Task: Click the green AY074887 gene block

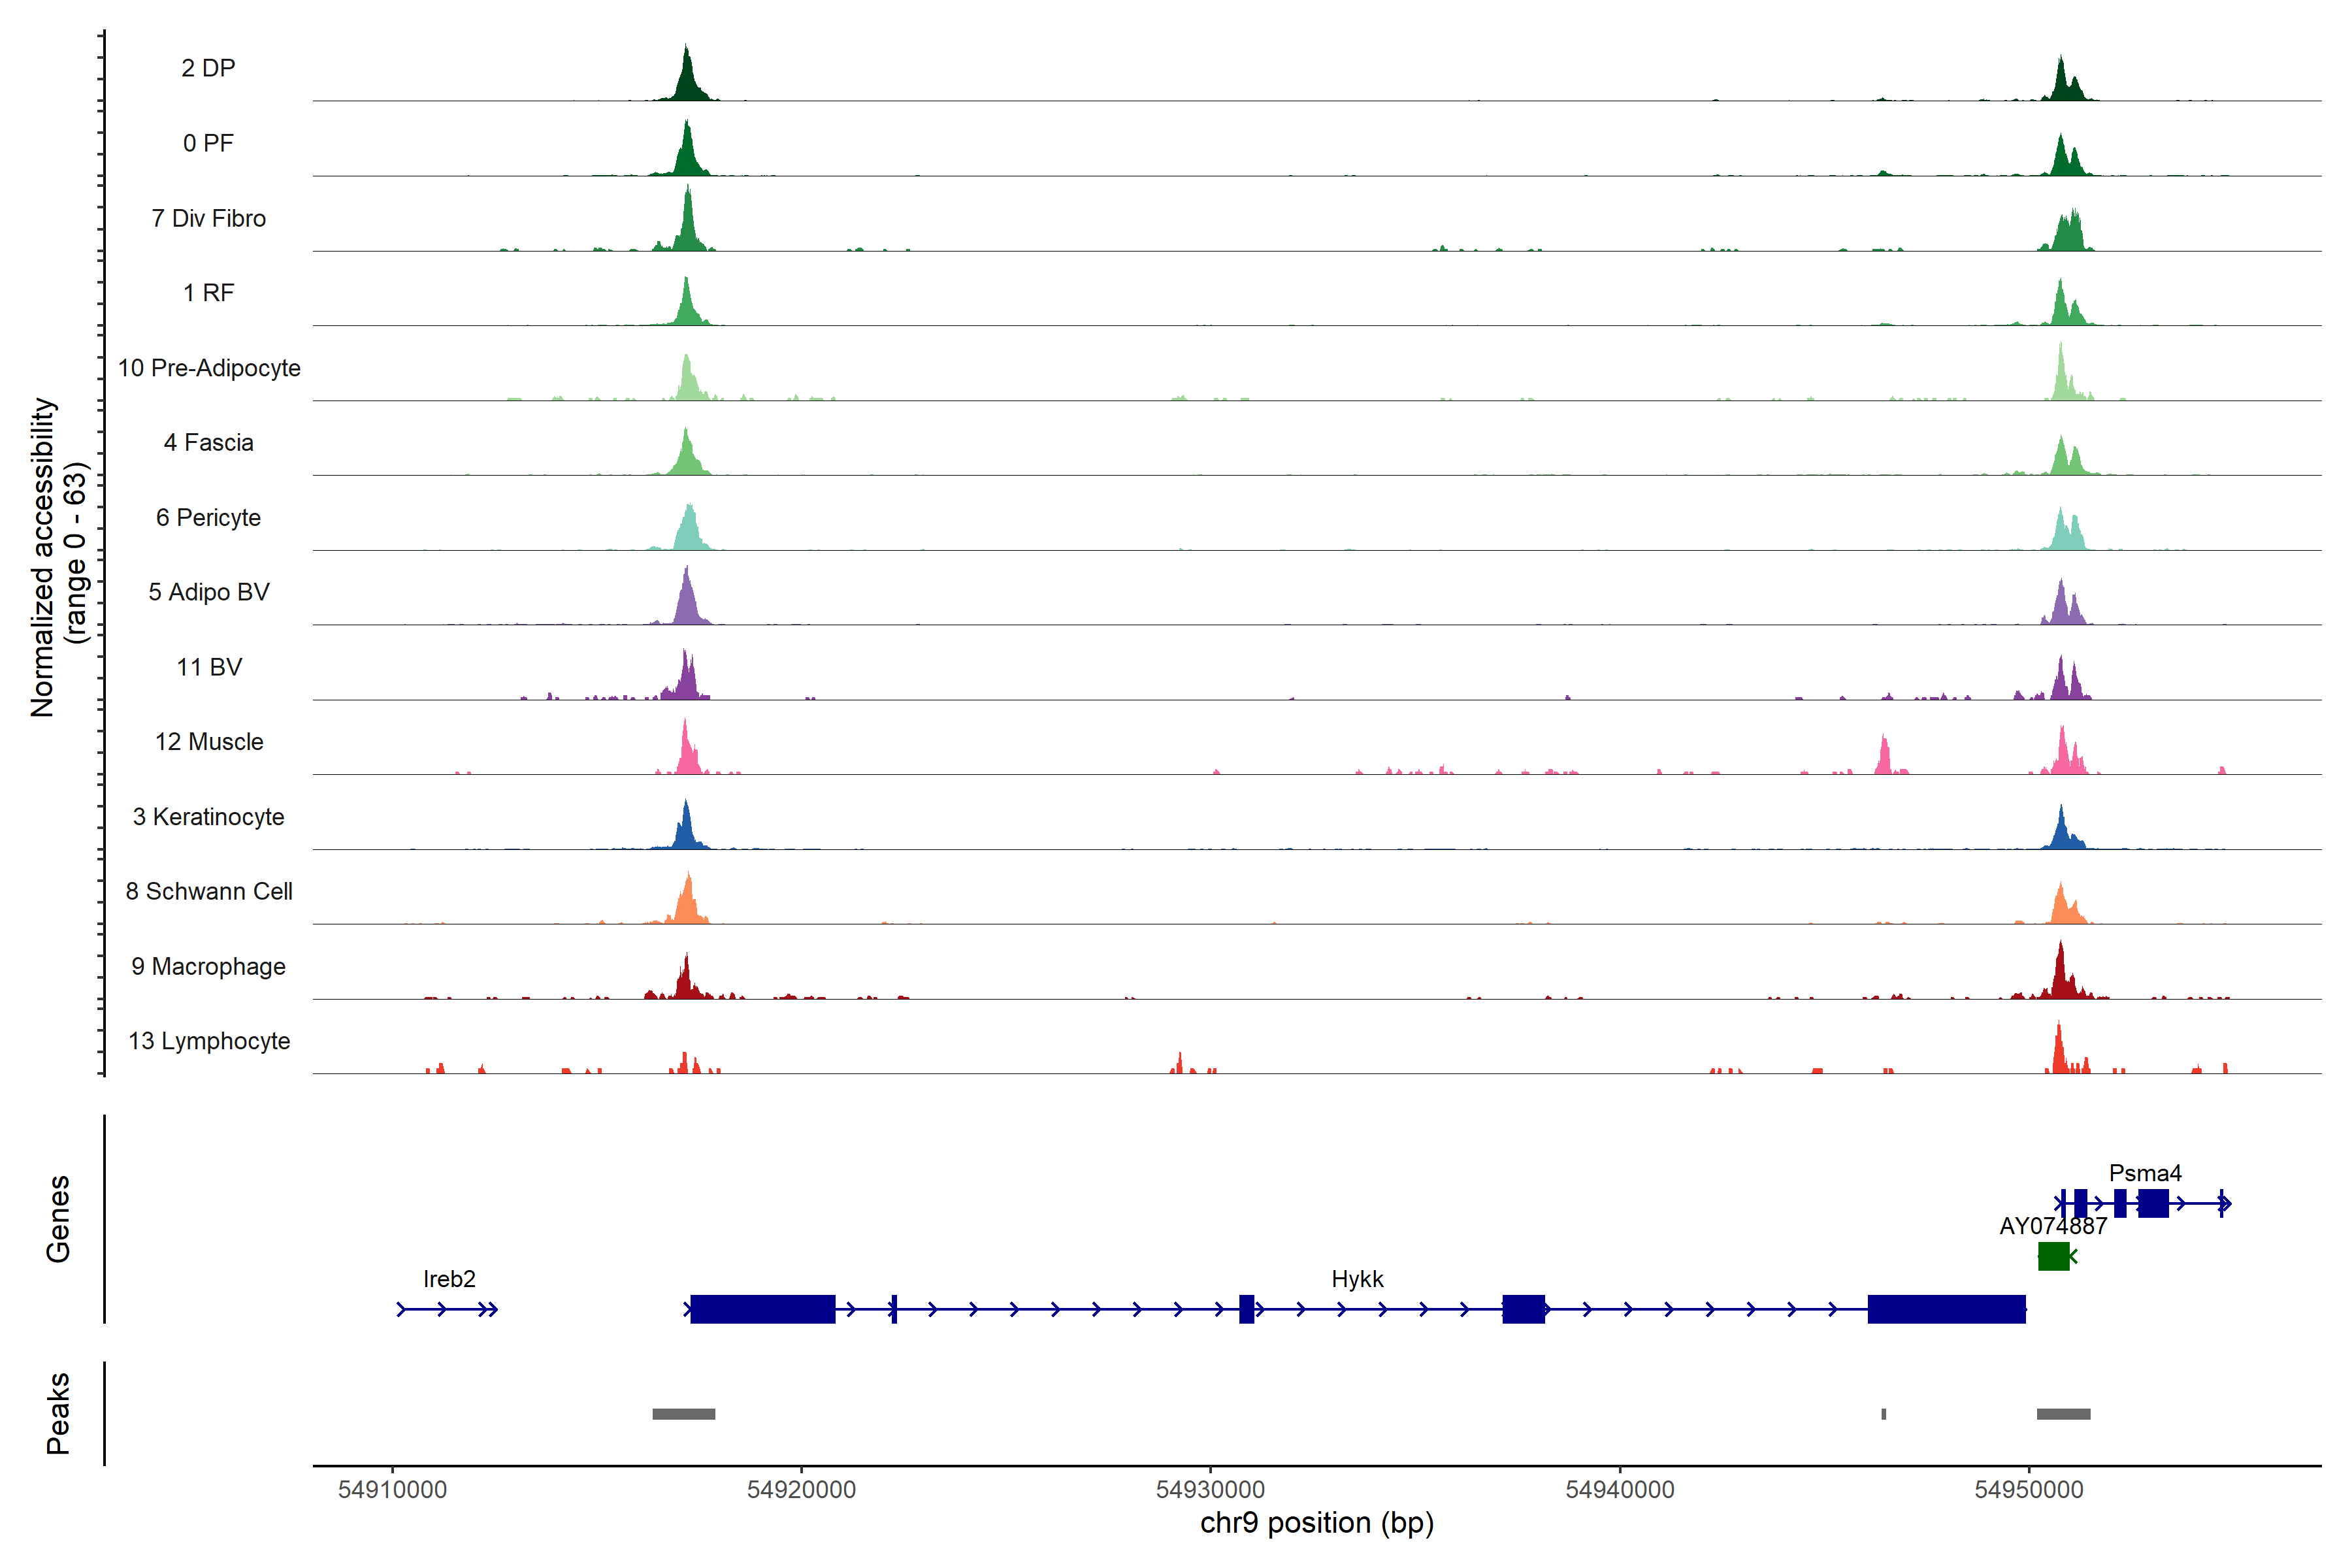Action: [x=2053, y=1256]
